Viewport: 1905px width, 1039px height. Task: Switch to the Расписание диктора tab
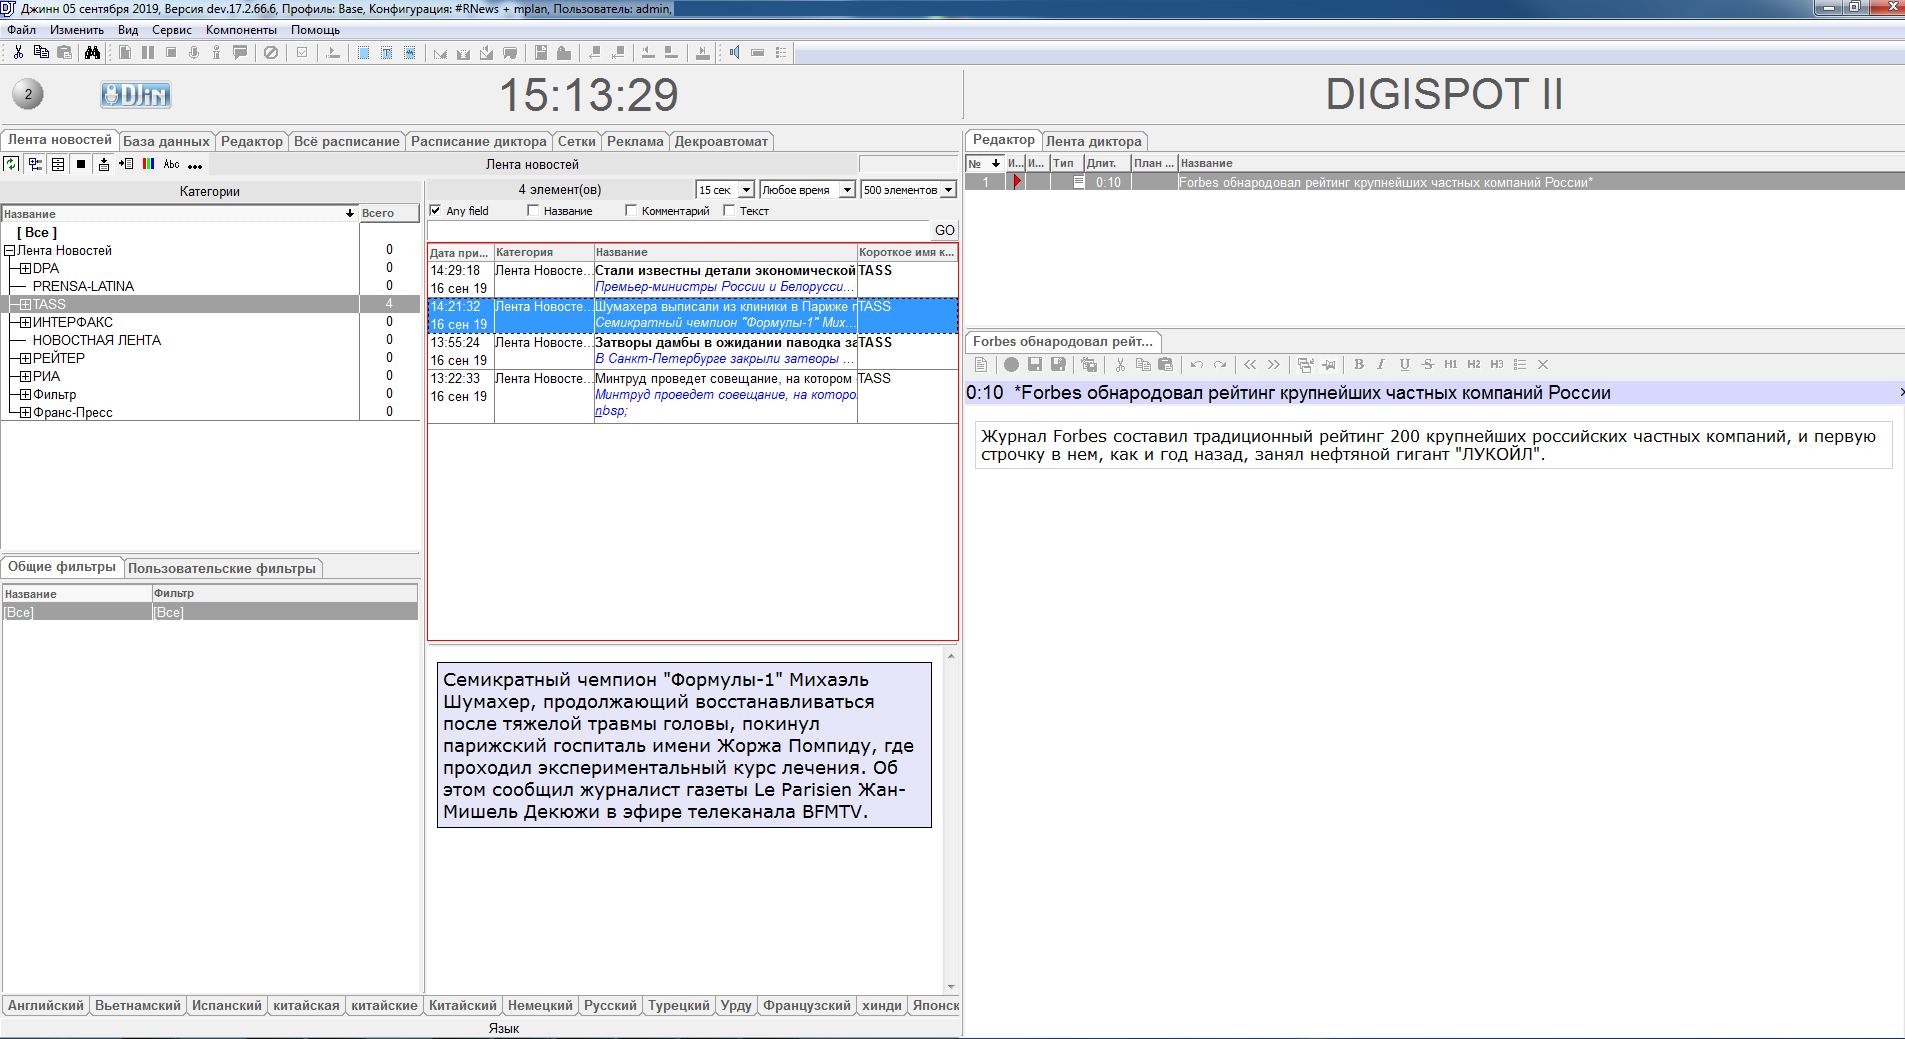pyautogui.click(x=478, y=141)
